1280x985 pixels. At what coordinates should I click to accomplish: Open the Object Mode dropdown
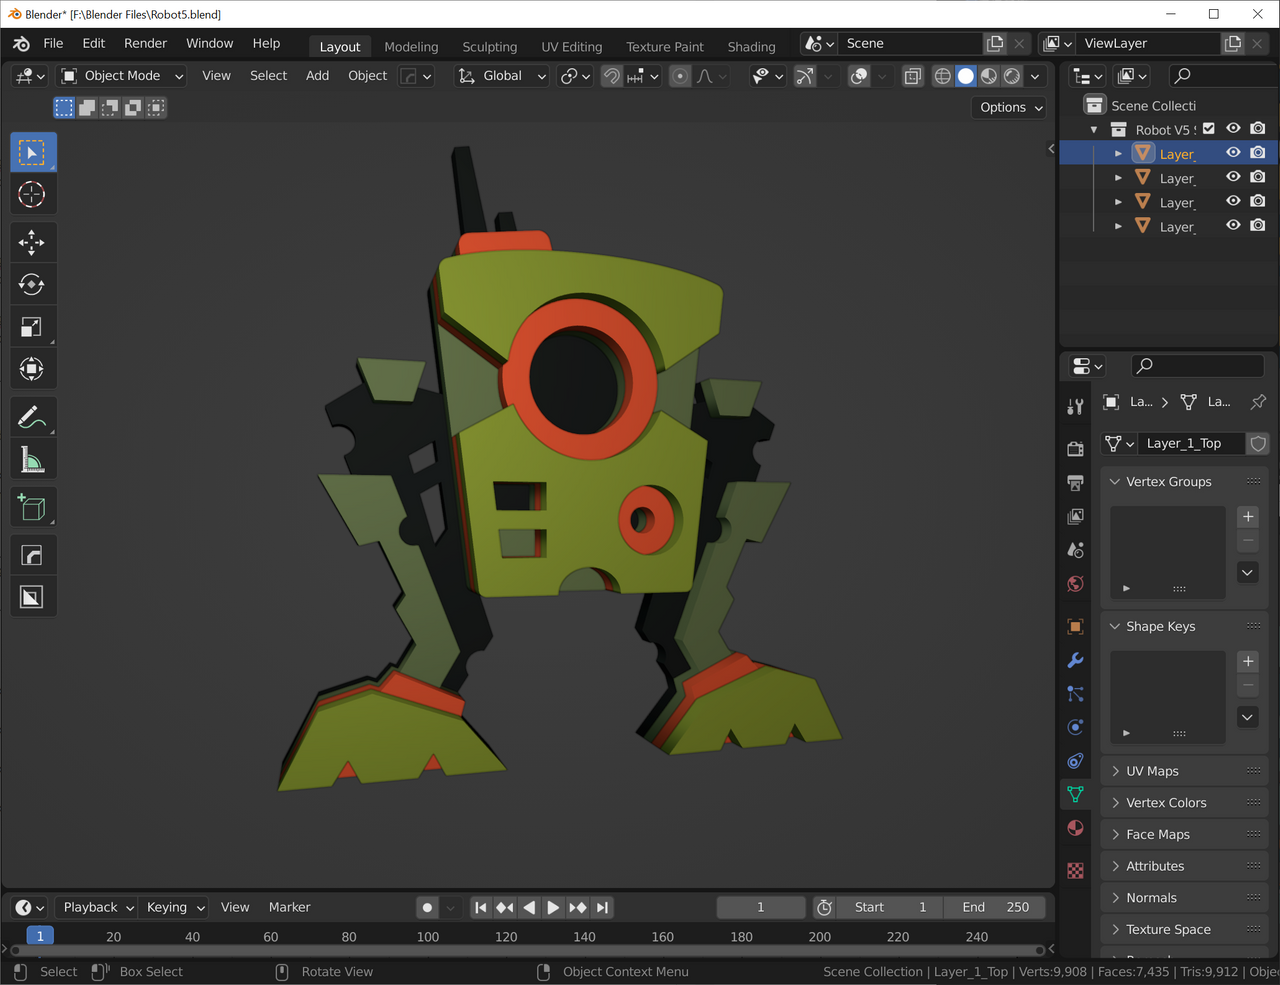click(x=122, y=76)
